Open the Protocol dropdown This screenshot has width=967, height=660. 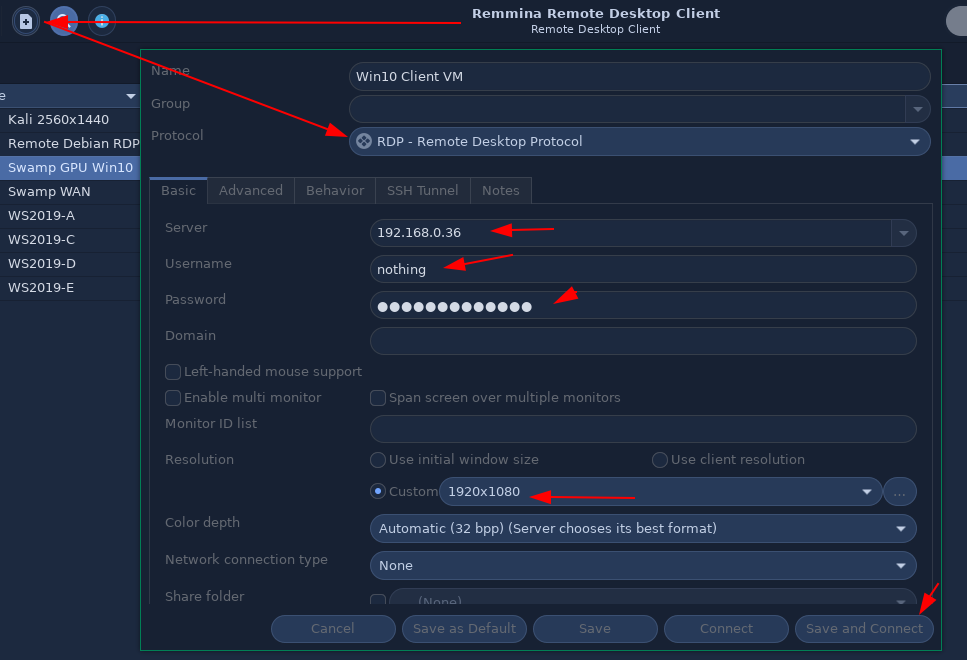coord(640,141)
